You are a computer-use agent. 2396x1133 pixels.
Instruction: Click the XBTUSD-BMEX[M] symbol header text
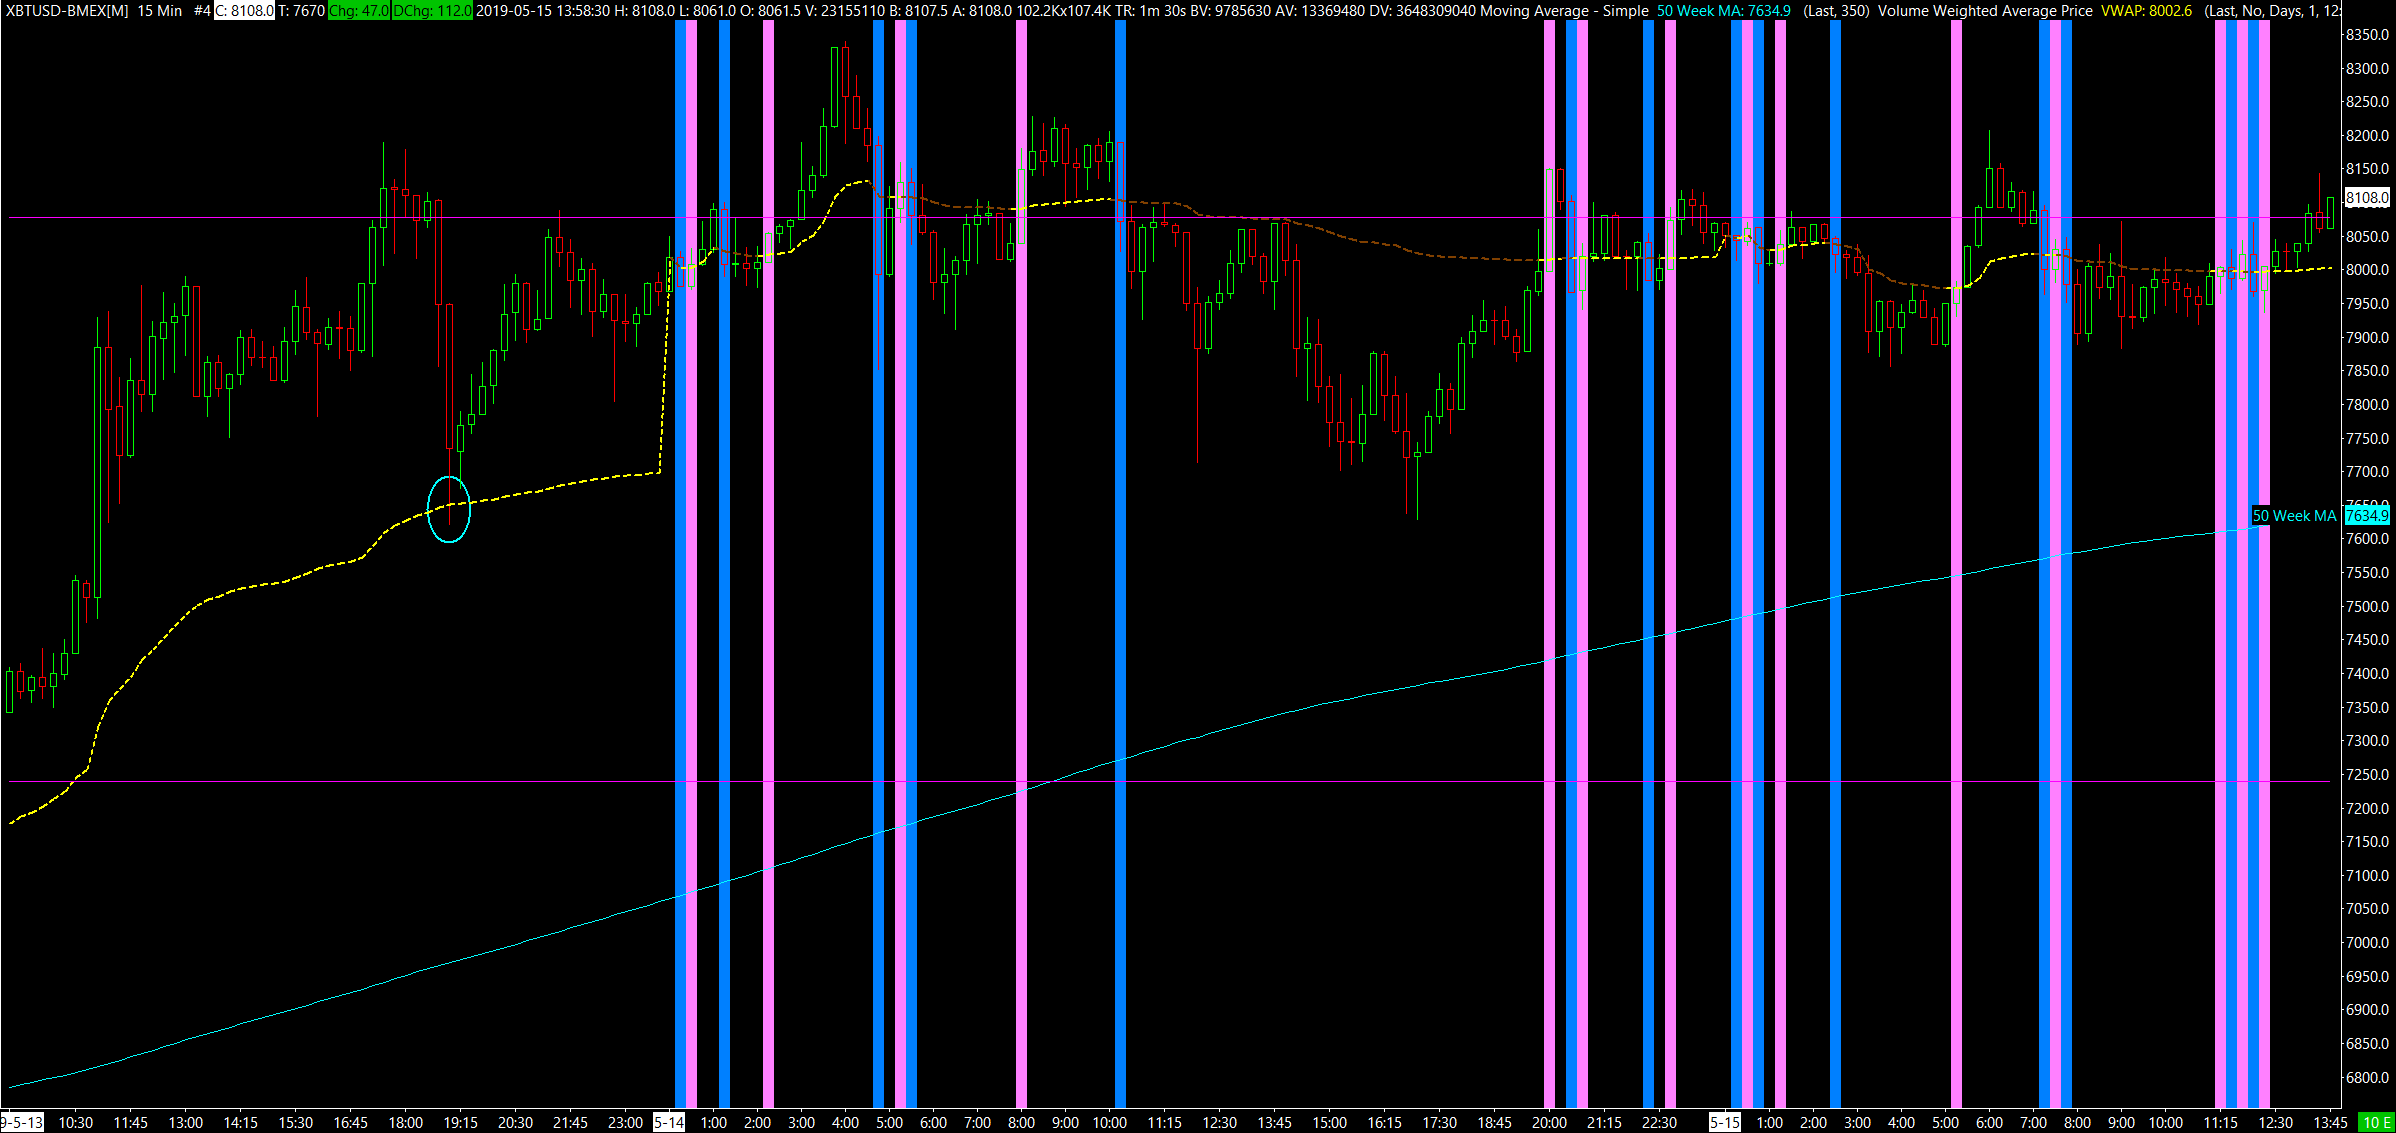click(66, 10)
